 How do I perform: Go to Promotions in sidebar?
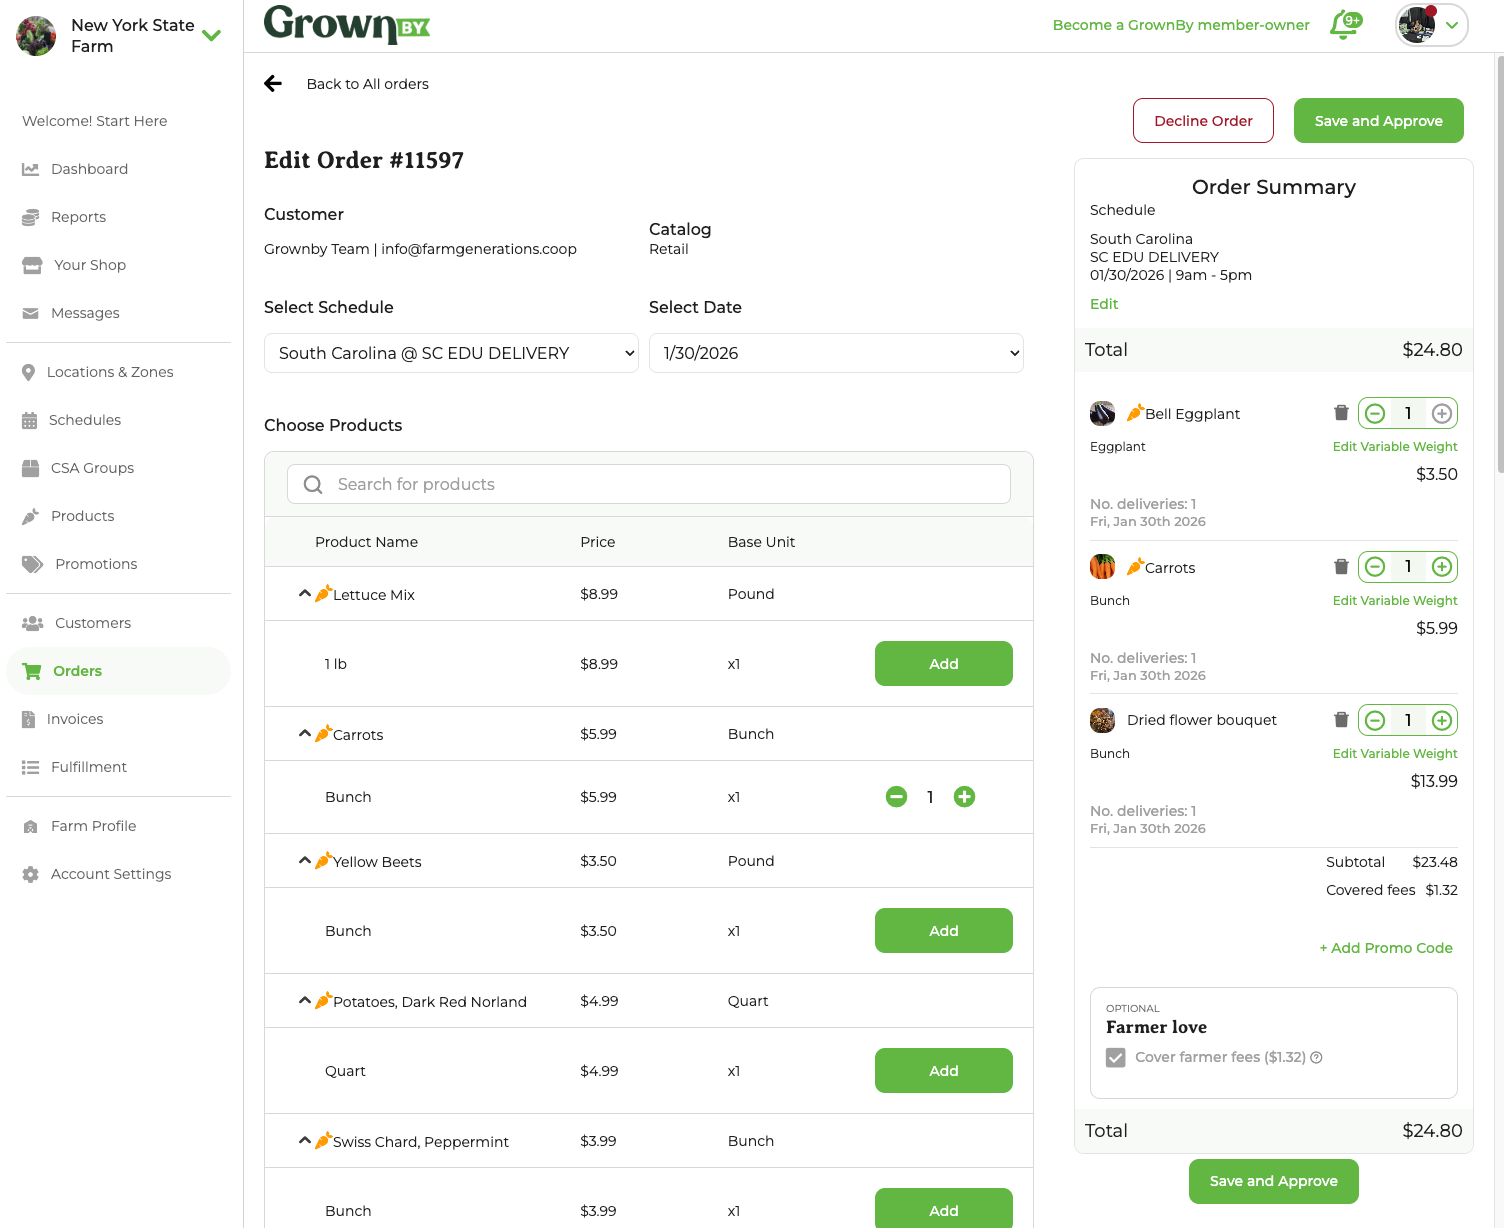point(96,564)
